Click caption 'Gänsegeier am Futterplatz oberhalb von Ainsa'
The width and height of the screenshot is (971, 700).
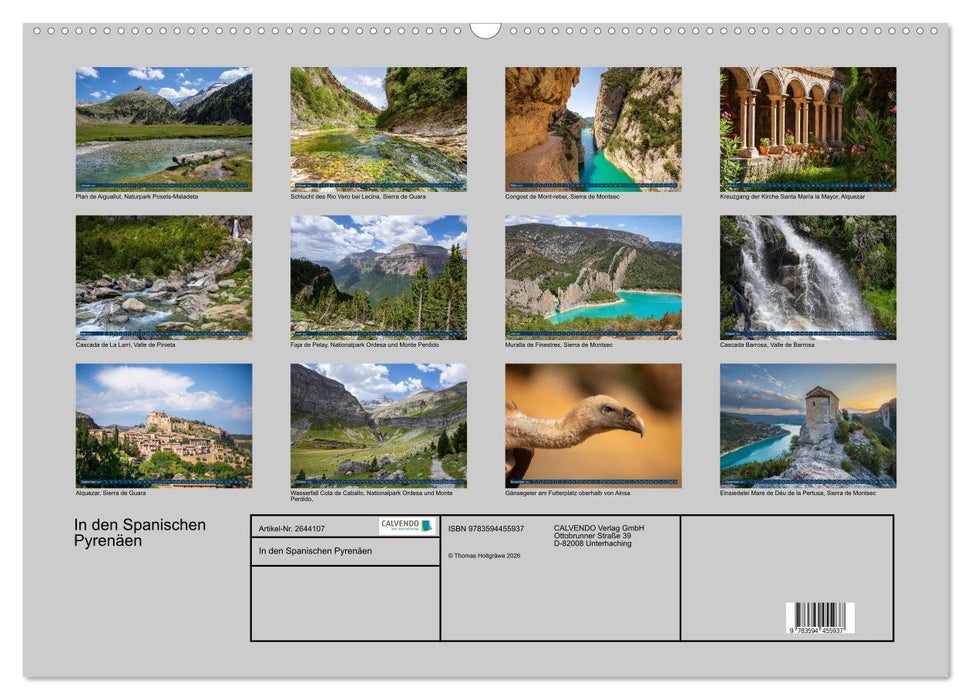tap(568, 493)
